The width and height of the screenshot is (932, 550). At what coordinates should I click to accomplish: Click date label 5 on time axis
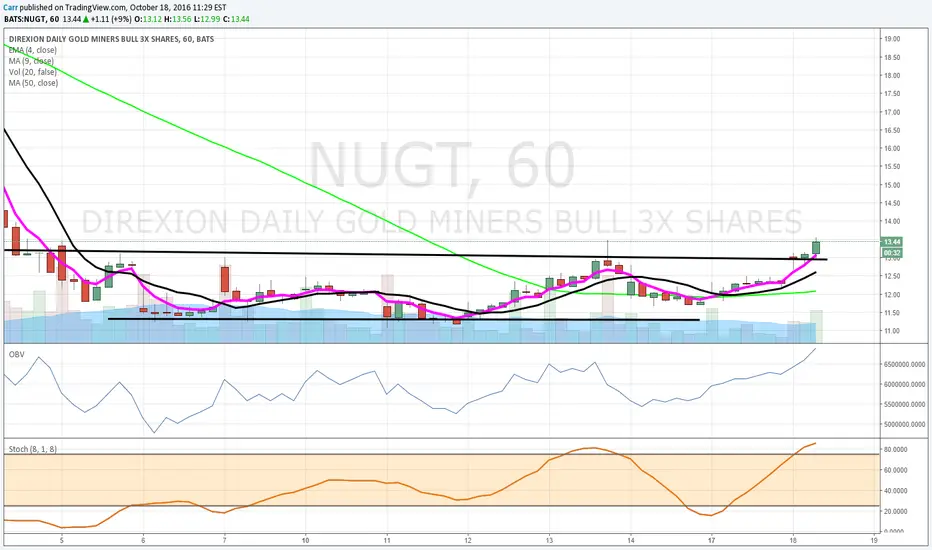(61, 540)
